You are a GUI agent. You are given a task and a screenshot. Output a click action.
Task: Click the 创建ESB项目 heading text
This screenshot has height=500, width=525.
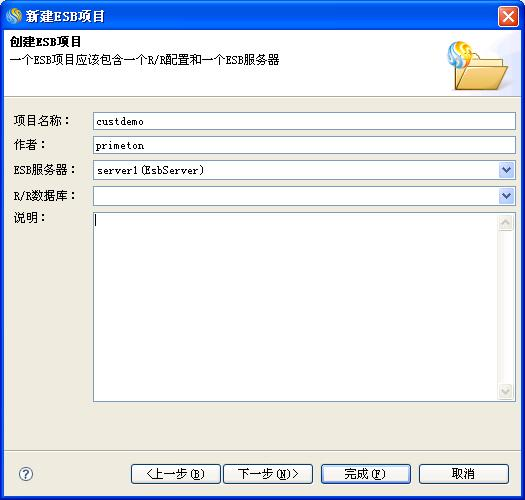tap(46, 42)
